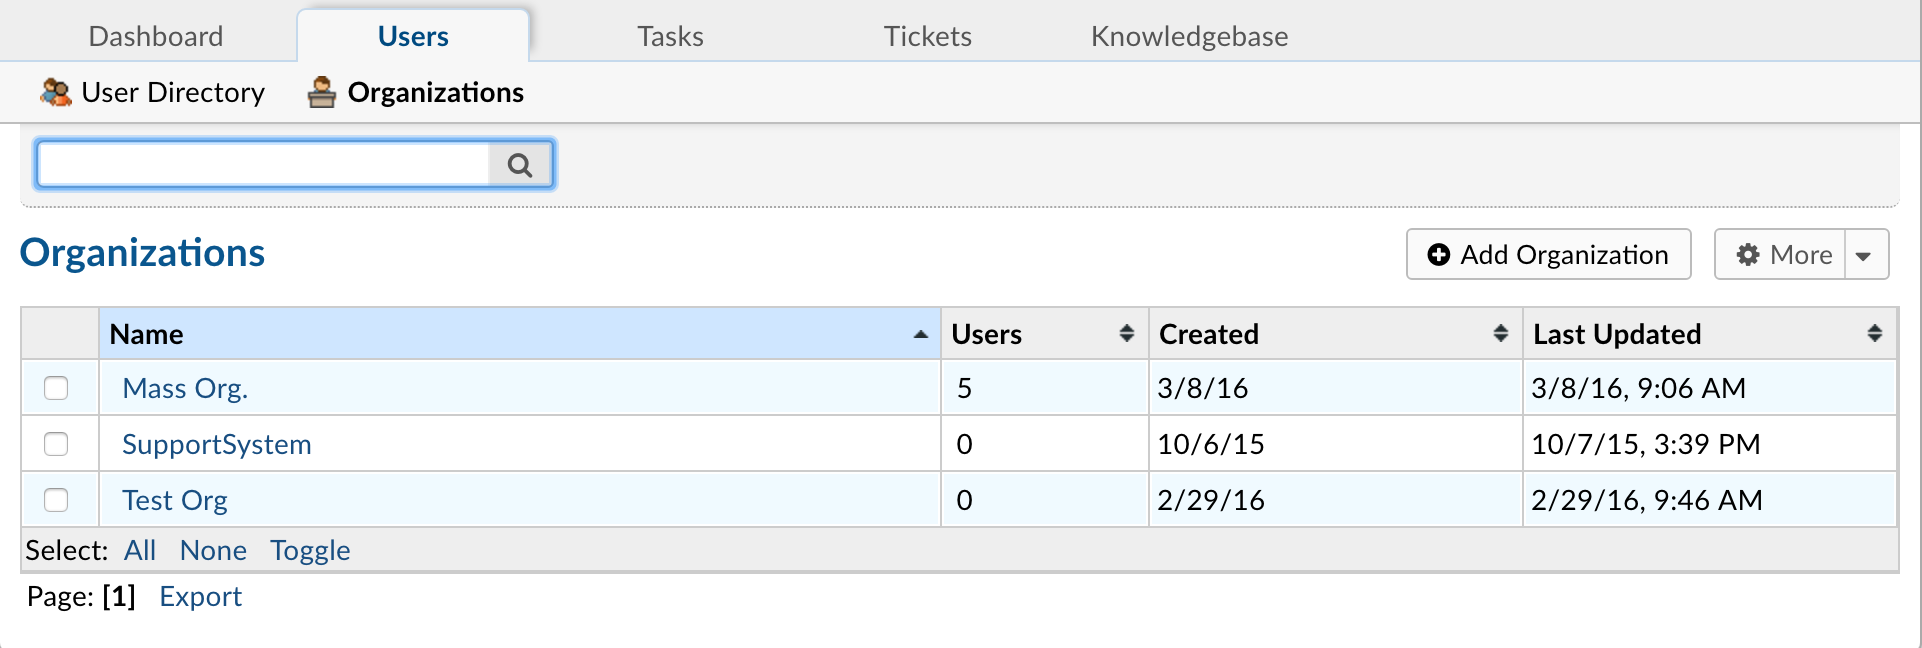Open User Directory submenu link
The height and width of the screenshot is (648, 1922).
[x=173, y=92]
